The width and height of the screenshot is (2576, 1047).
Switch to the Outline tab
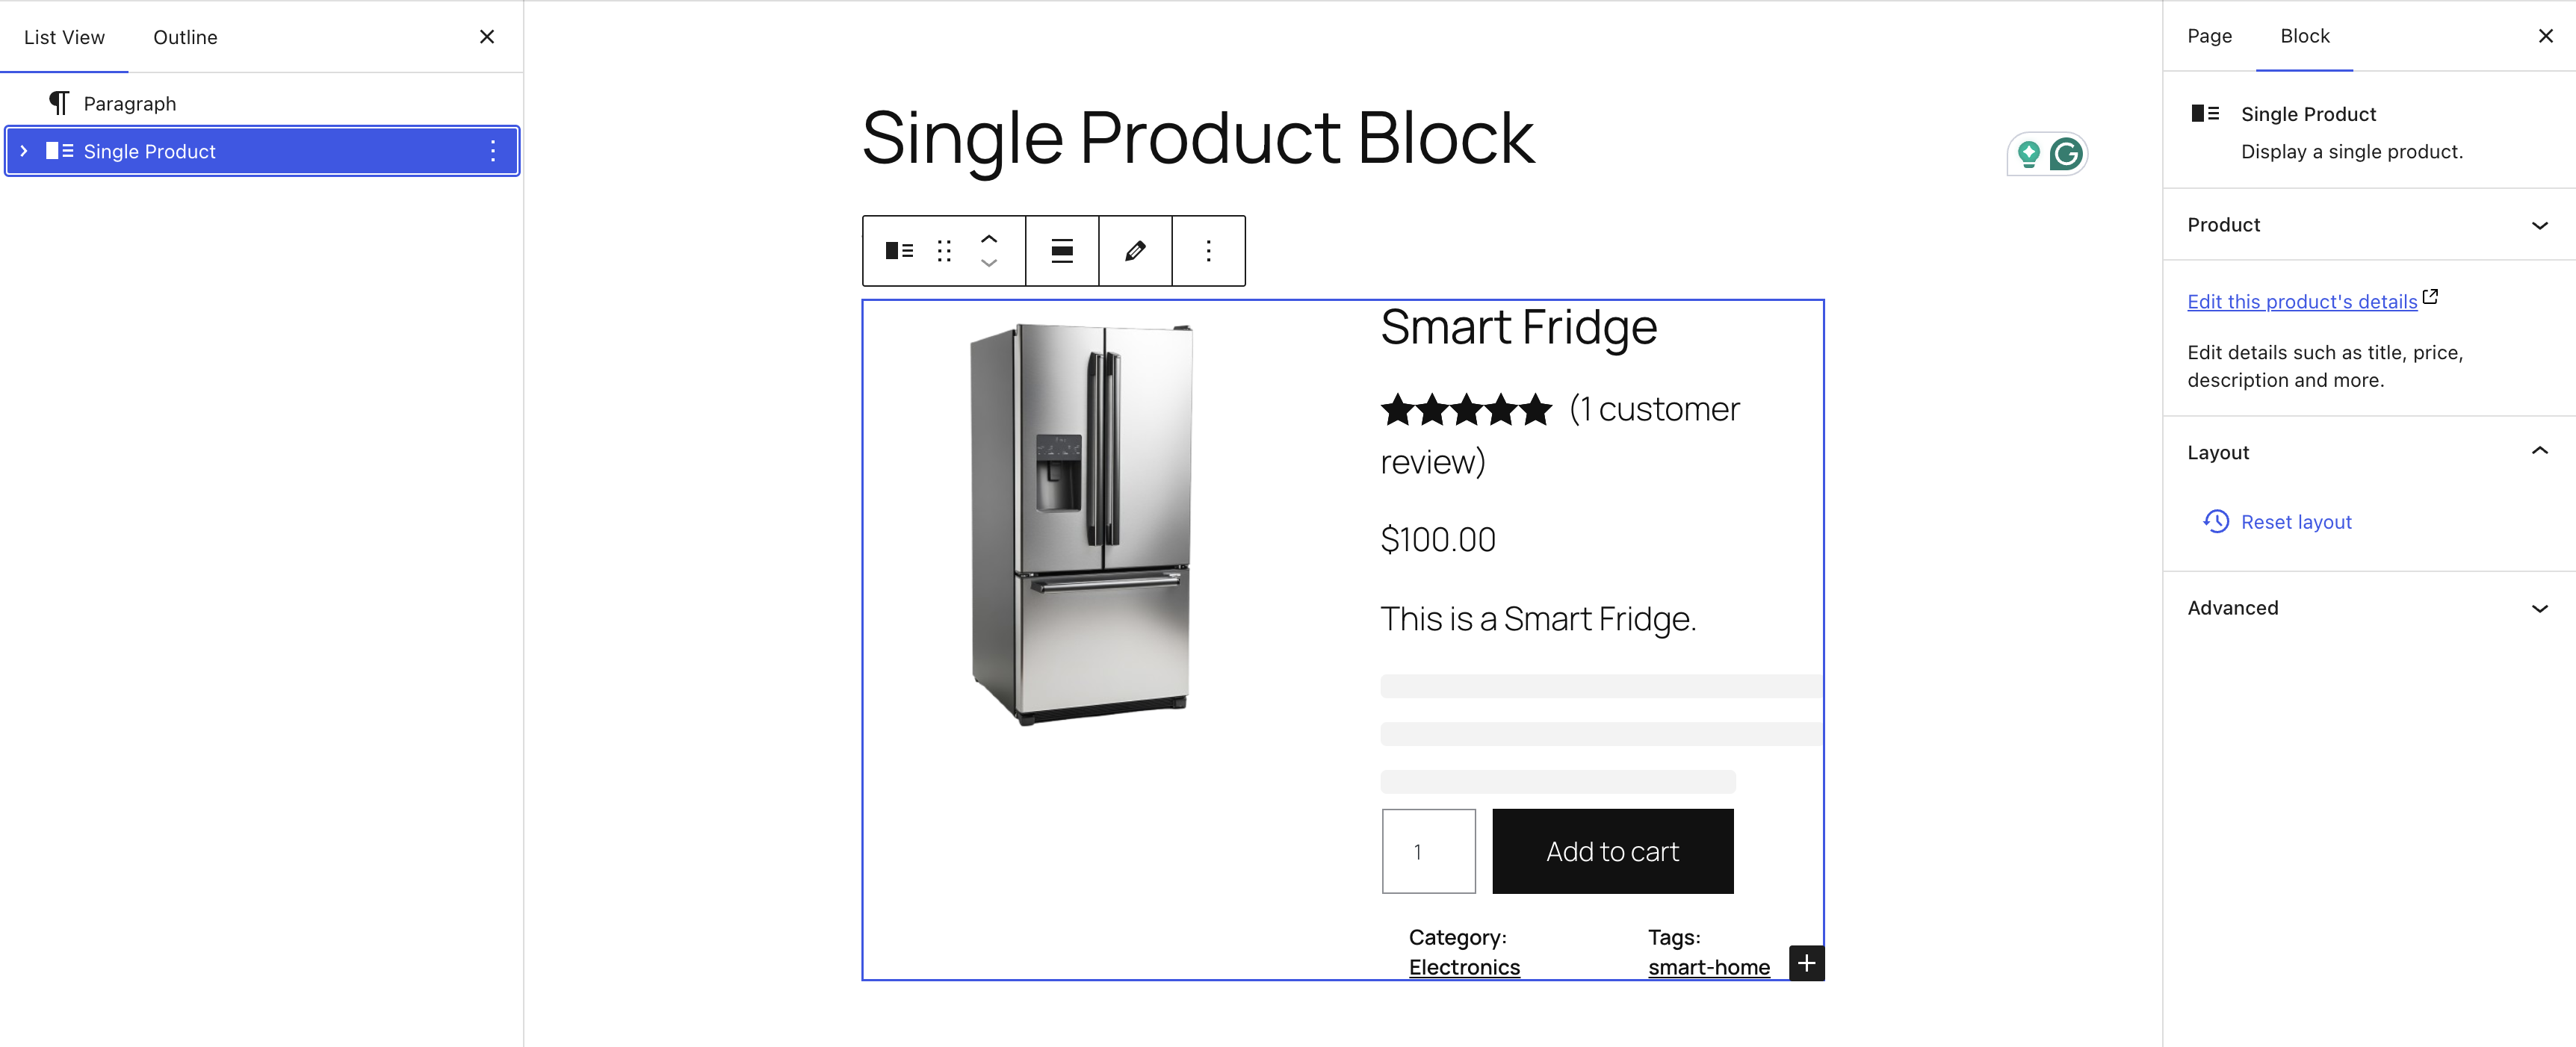pyautogui.click(x=184, y=36)
